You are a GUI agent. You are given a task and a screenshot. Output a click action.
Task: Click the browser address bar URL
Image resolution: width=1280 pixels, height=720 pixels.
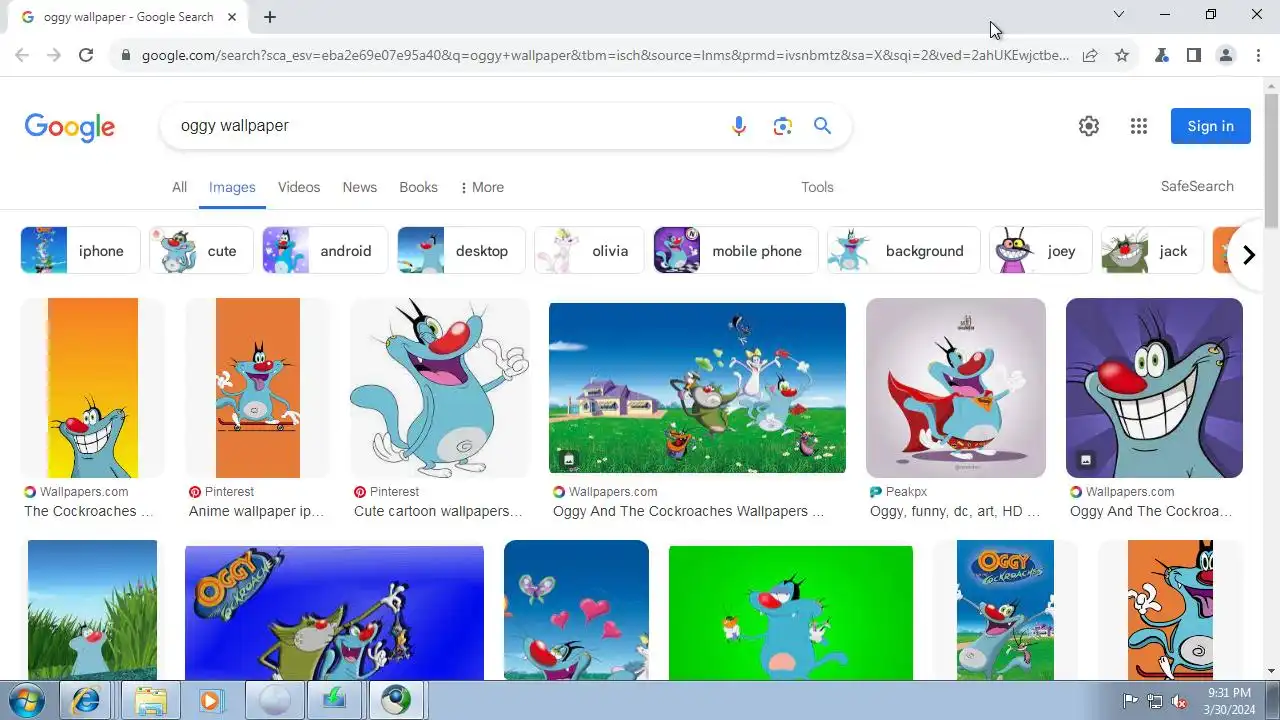click(605, 55)
